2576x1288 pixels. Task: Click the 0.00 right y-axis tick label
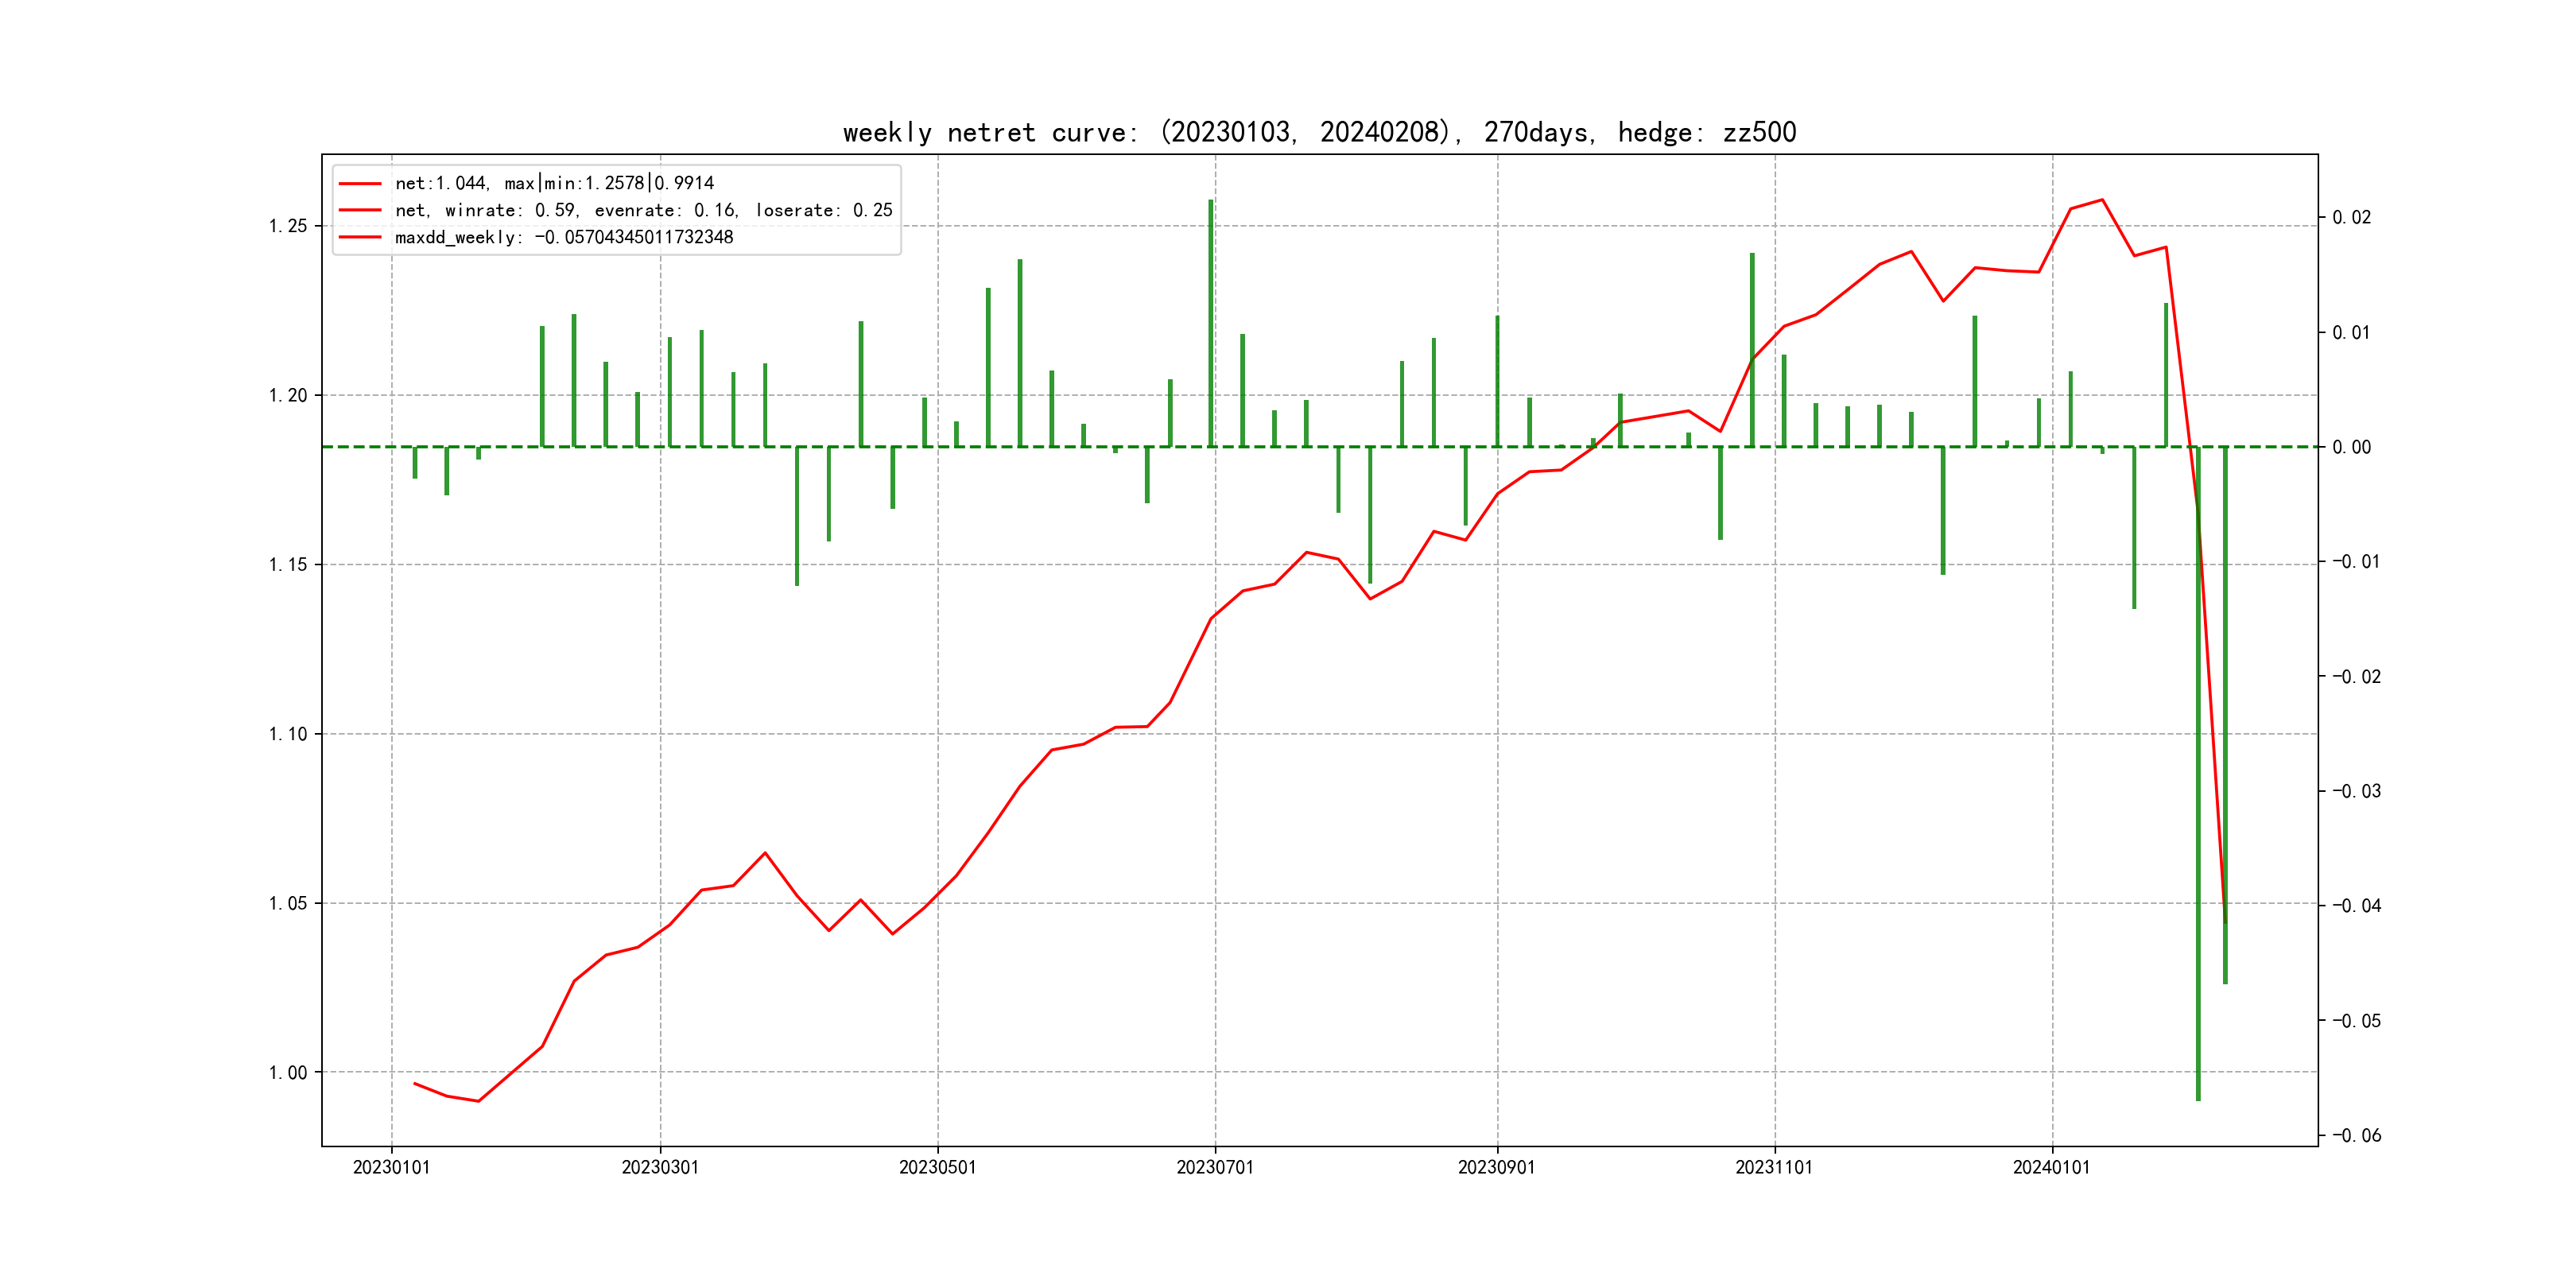[2351, 447]
